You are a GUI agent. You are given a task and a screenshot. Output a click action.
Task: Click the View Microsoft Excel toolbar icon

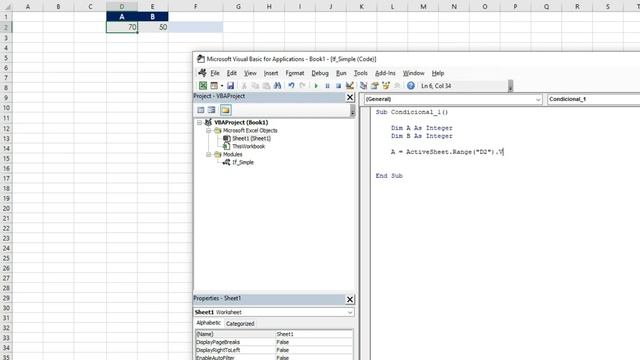click(203, 86)
